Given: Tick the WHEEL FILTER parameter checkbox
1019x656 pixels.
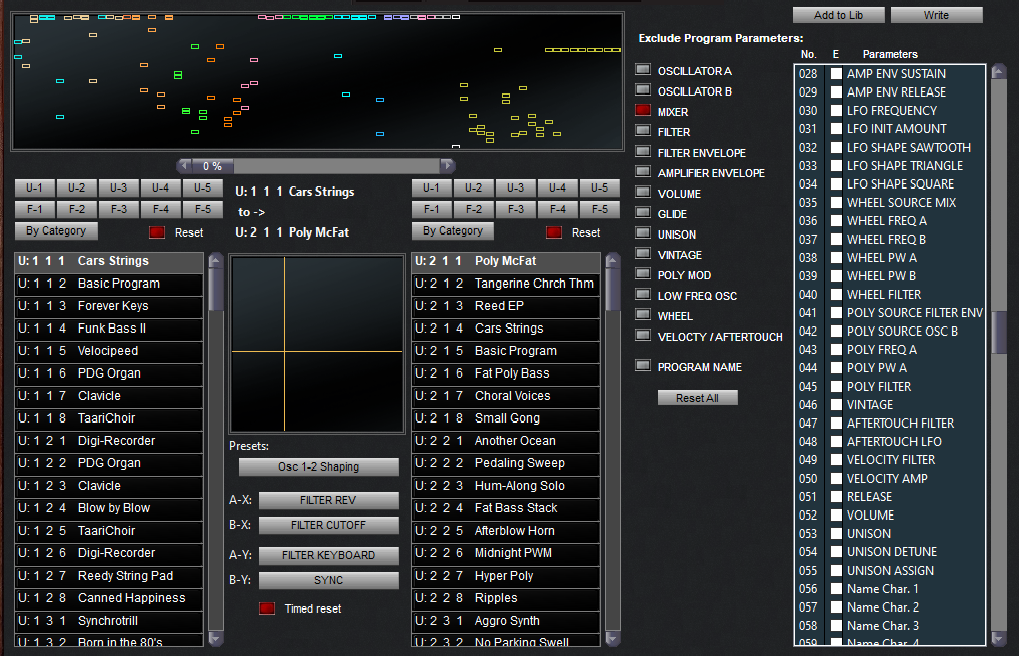Looking at the screenshot, I should click(x=836, y=295).
